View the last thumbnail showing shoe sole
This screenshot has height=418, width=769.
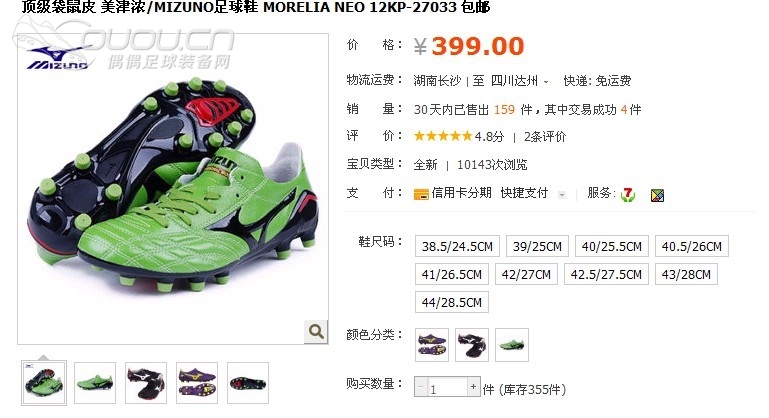click(x=248, y=383)
